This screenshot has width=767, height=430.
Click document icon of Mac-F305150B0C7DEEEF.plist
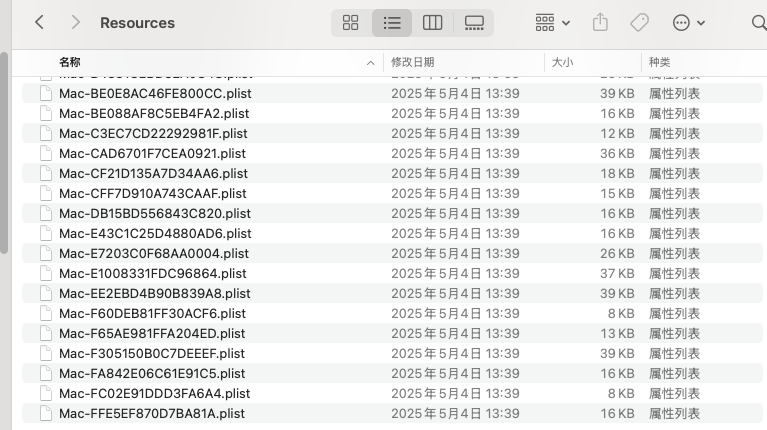pos(46,354)
